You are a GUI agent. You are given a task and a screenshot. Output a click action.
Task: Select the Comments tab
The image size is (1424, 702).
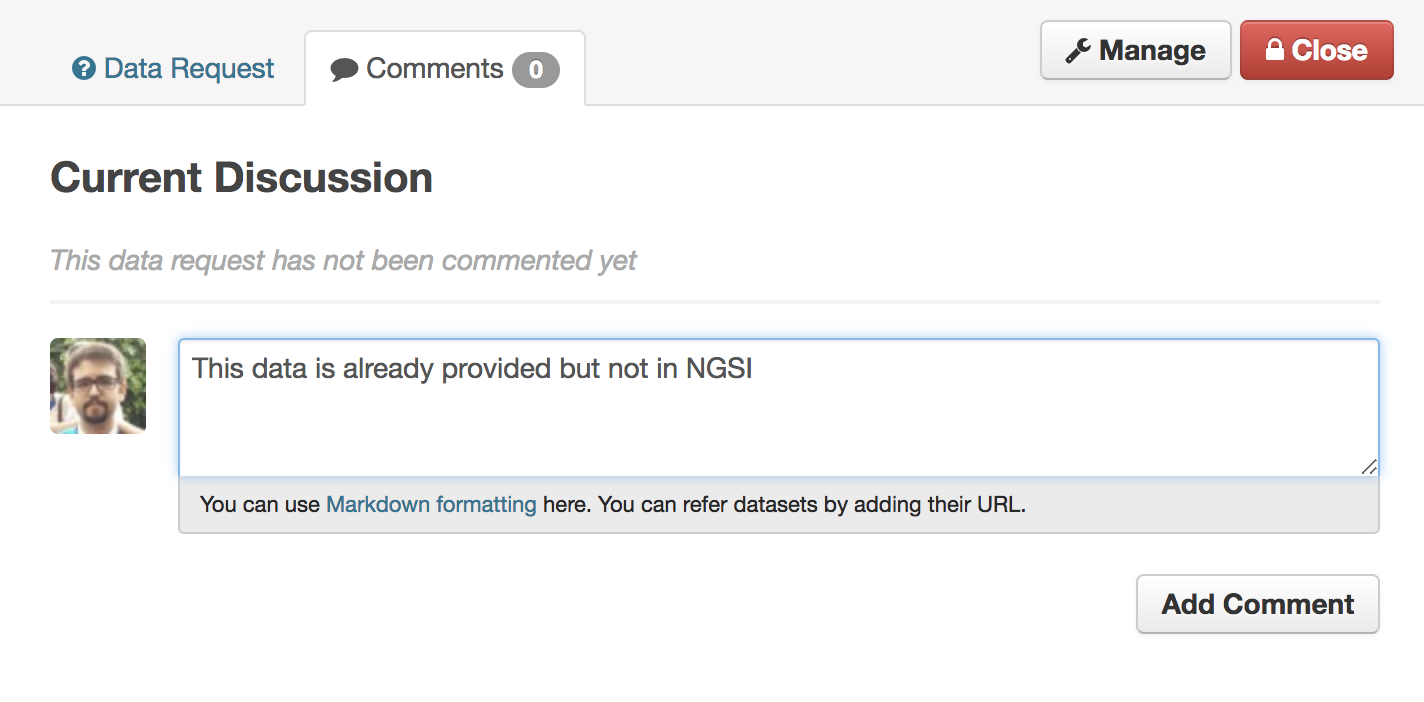pyautogui.click(x=445, y=69)
